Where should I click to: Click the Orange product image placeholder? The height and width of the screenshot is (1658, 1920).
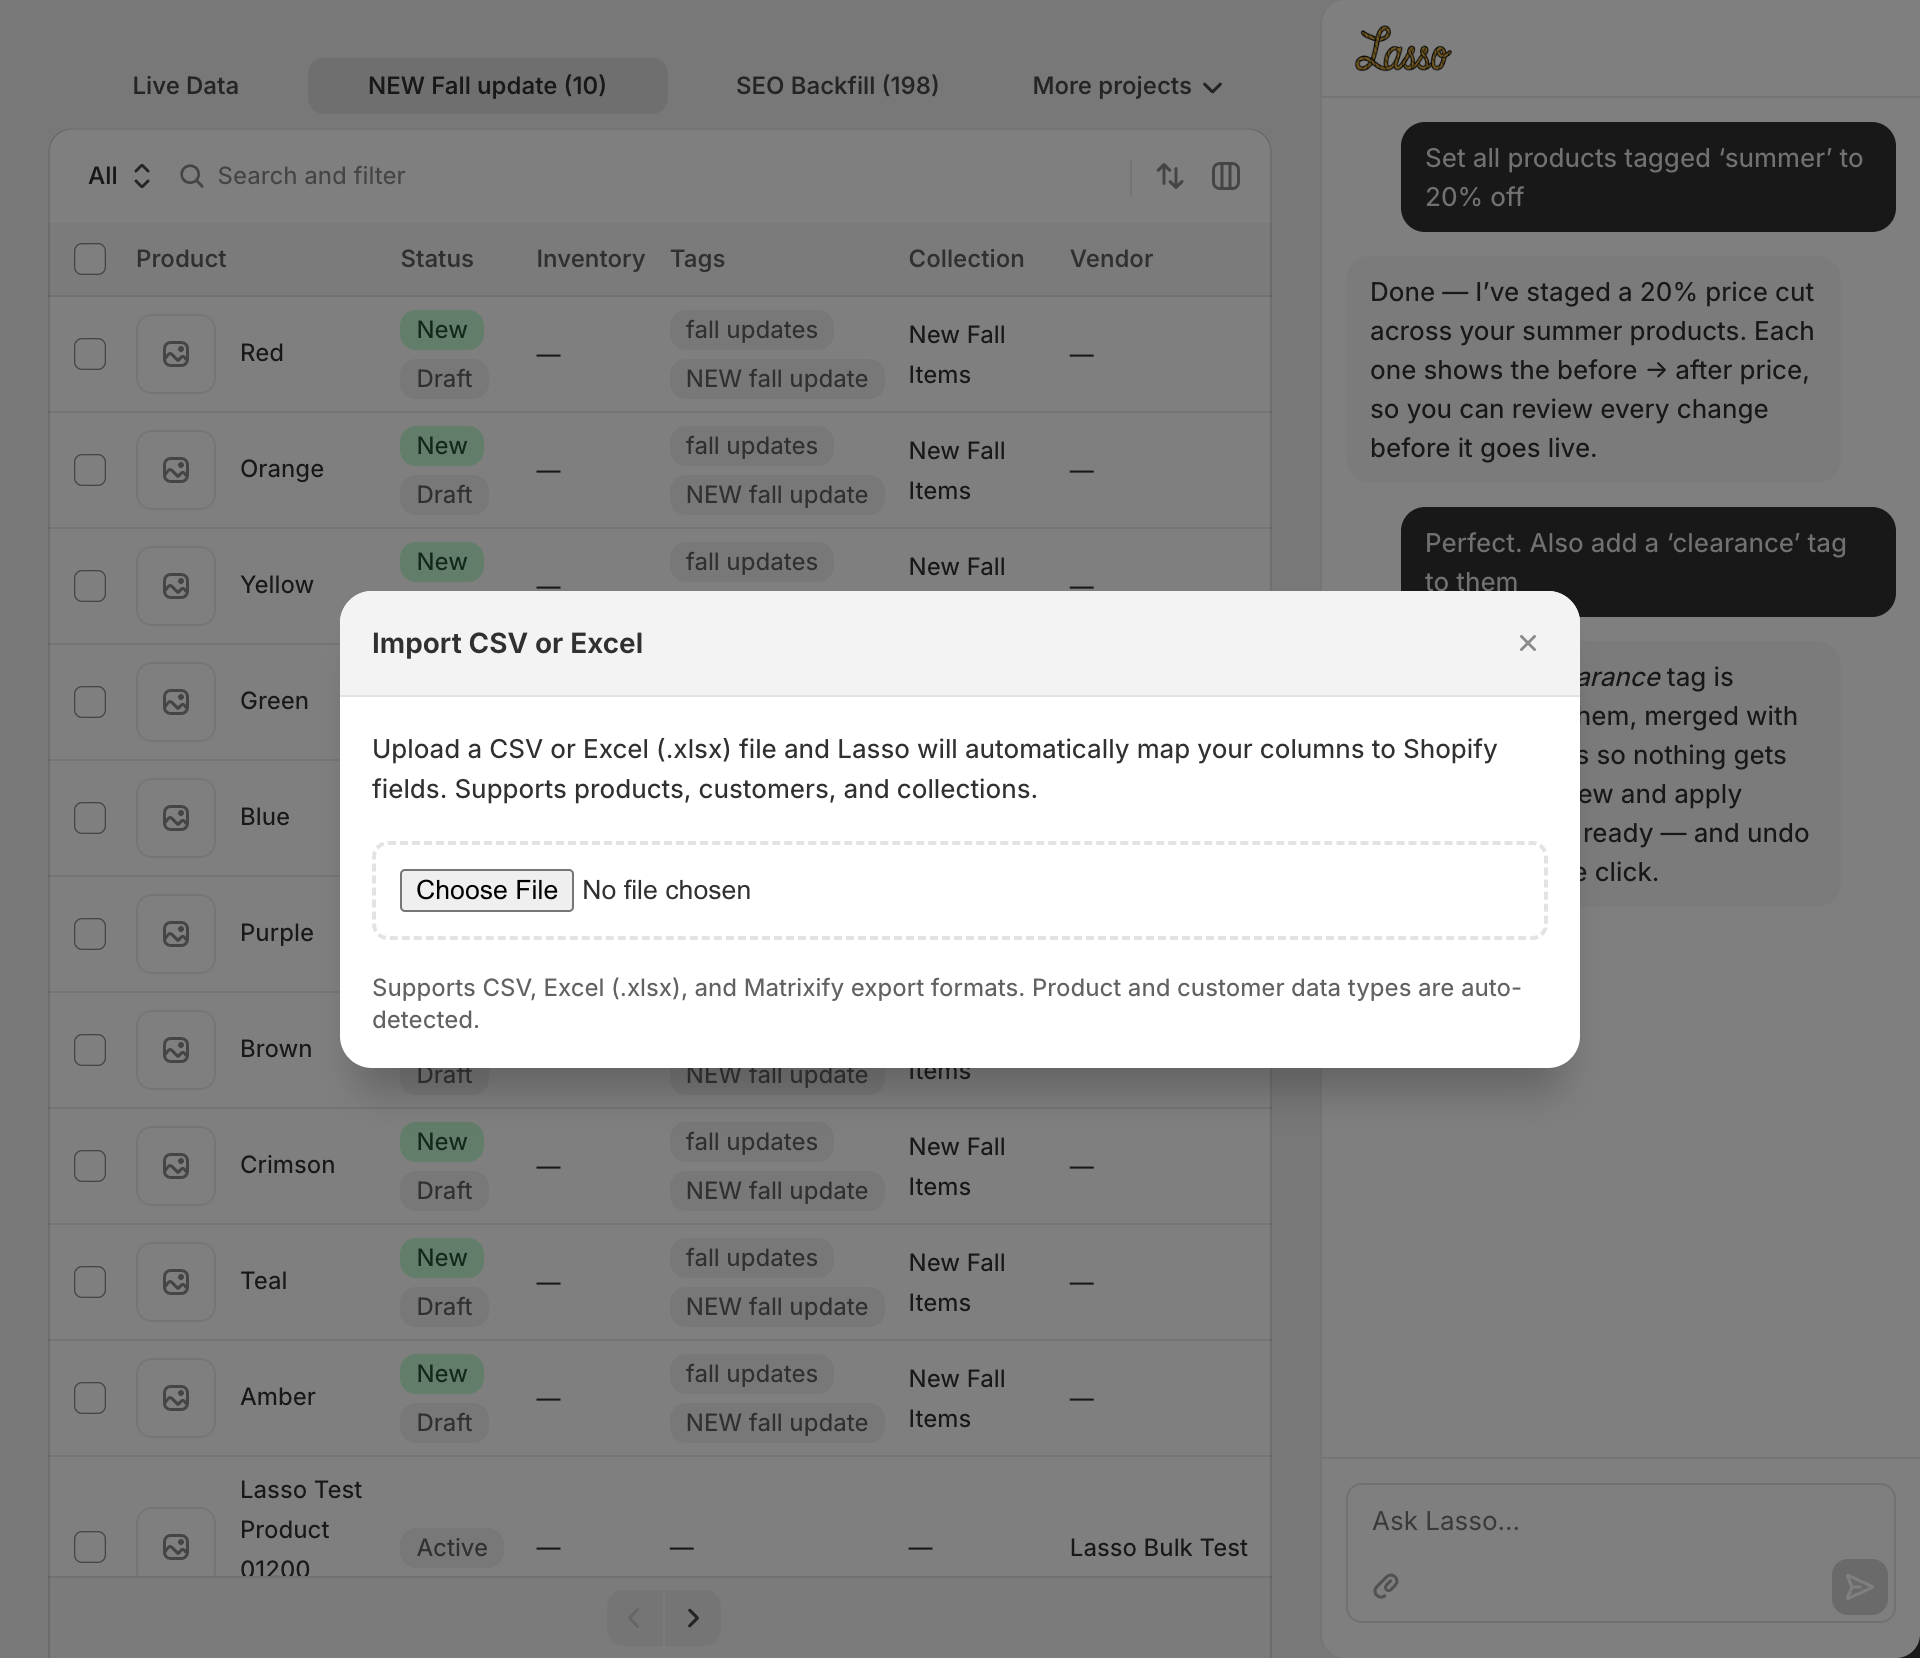[176, 470]
